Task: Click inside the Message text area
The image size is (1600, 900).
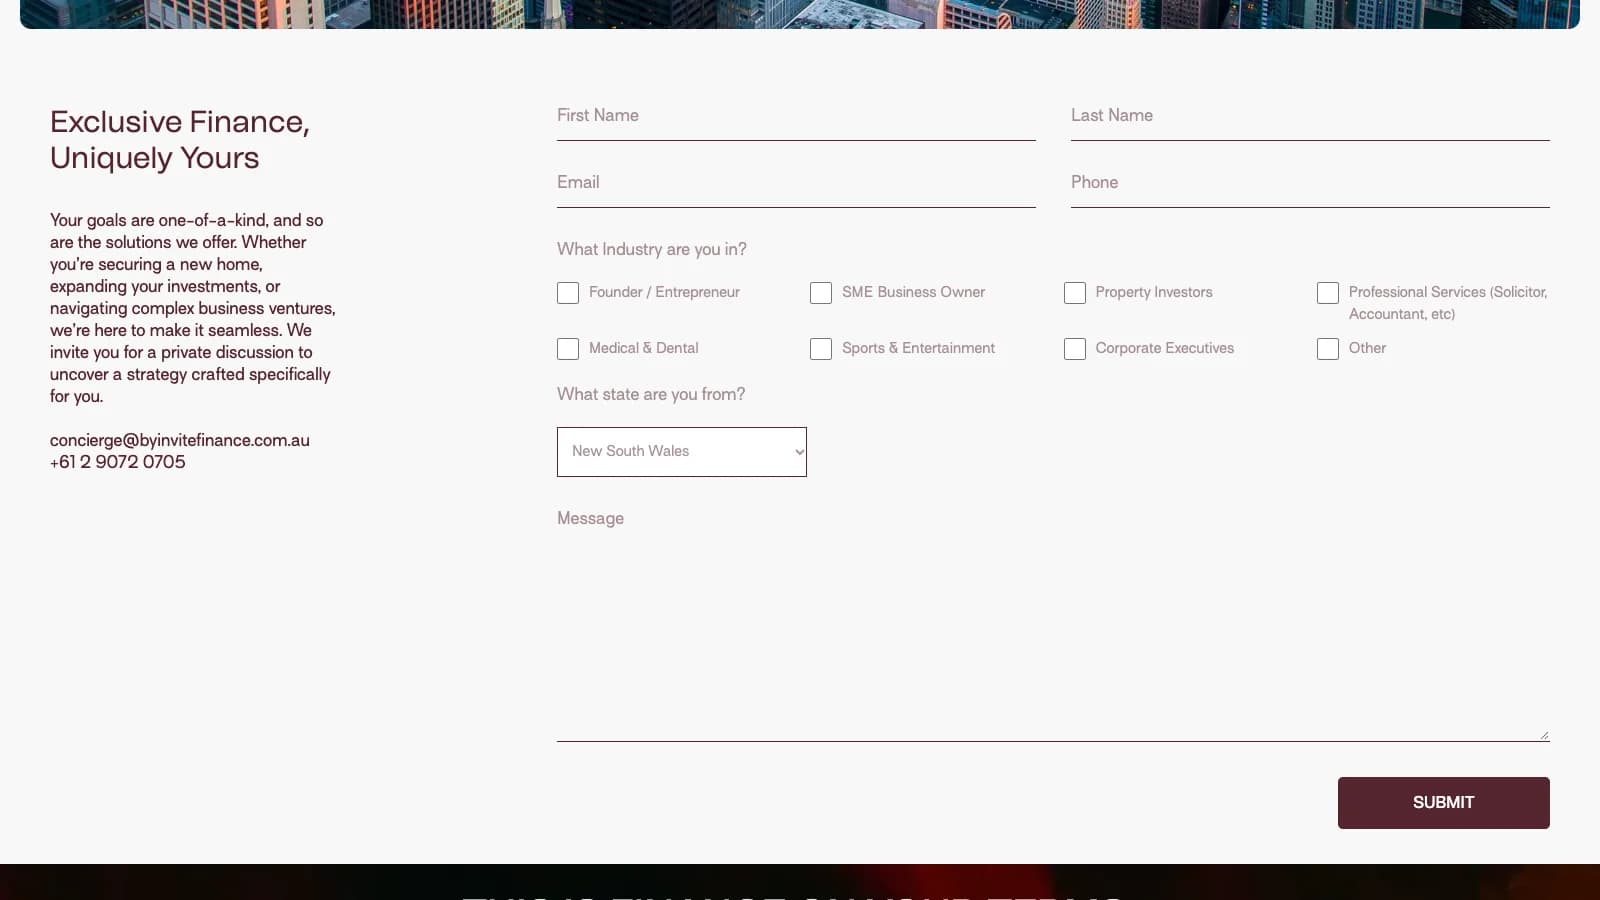Action: 1053,620
